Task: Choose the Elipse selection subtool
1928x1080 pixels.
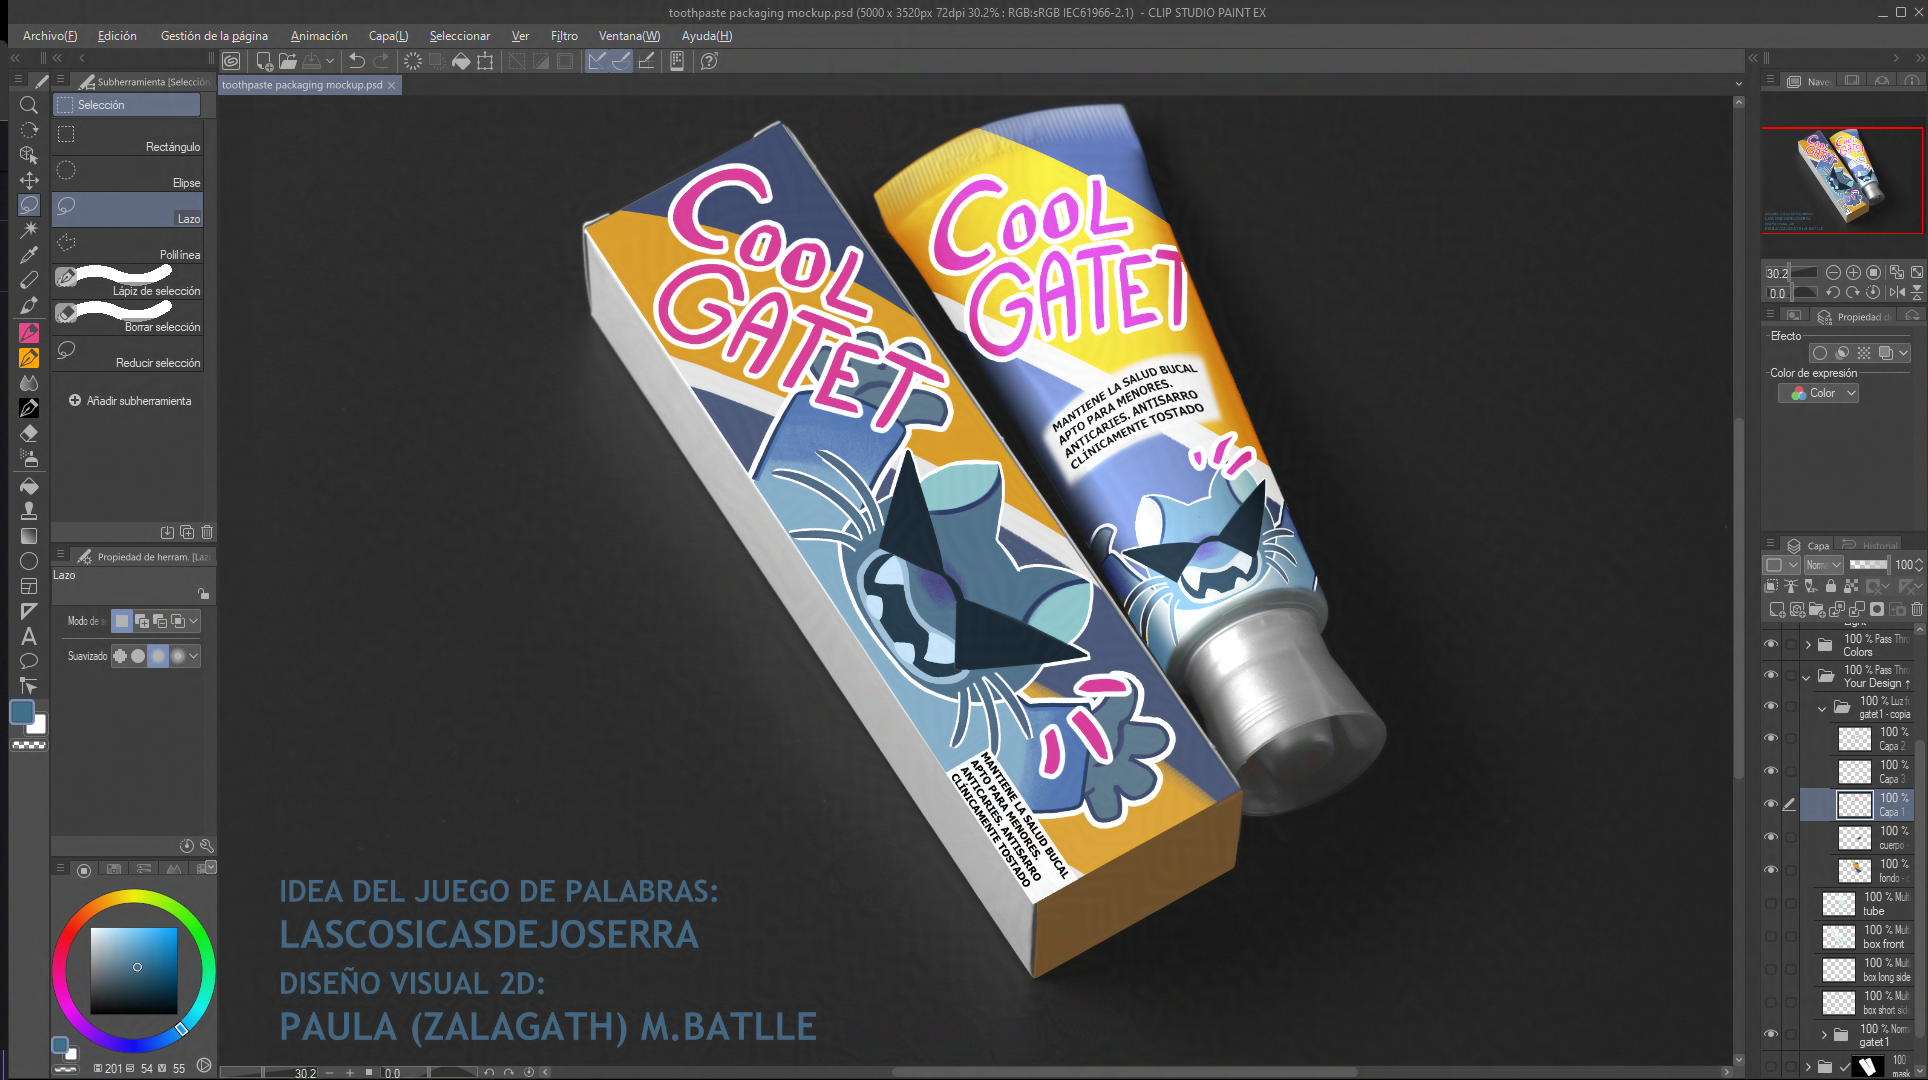Action: 128,175
